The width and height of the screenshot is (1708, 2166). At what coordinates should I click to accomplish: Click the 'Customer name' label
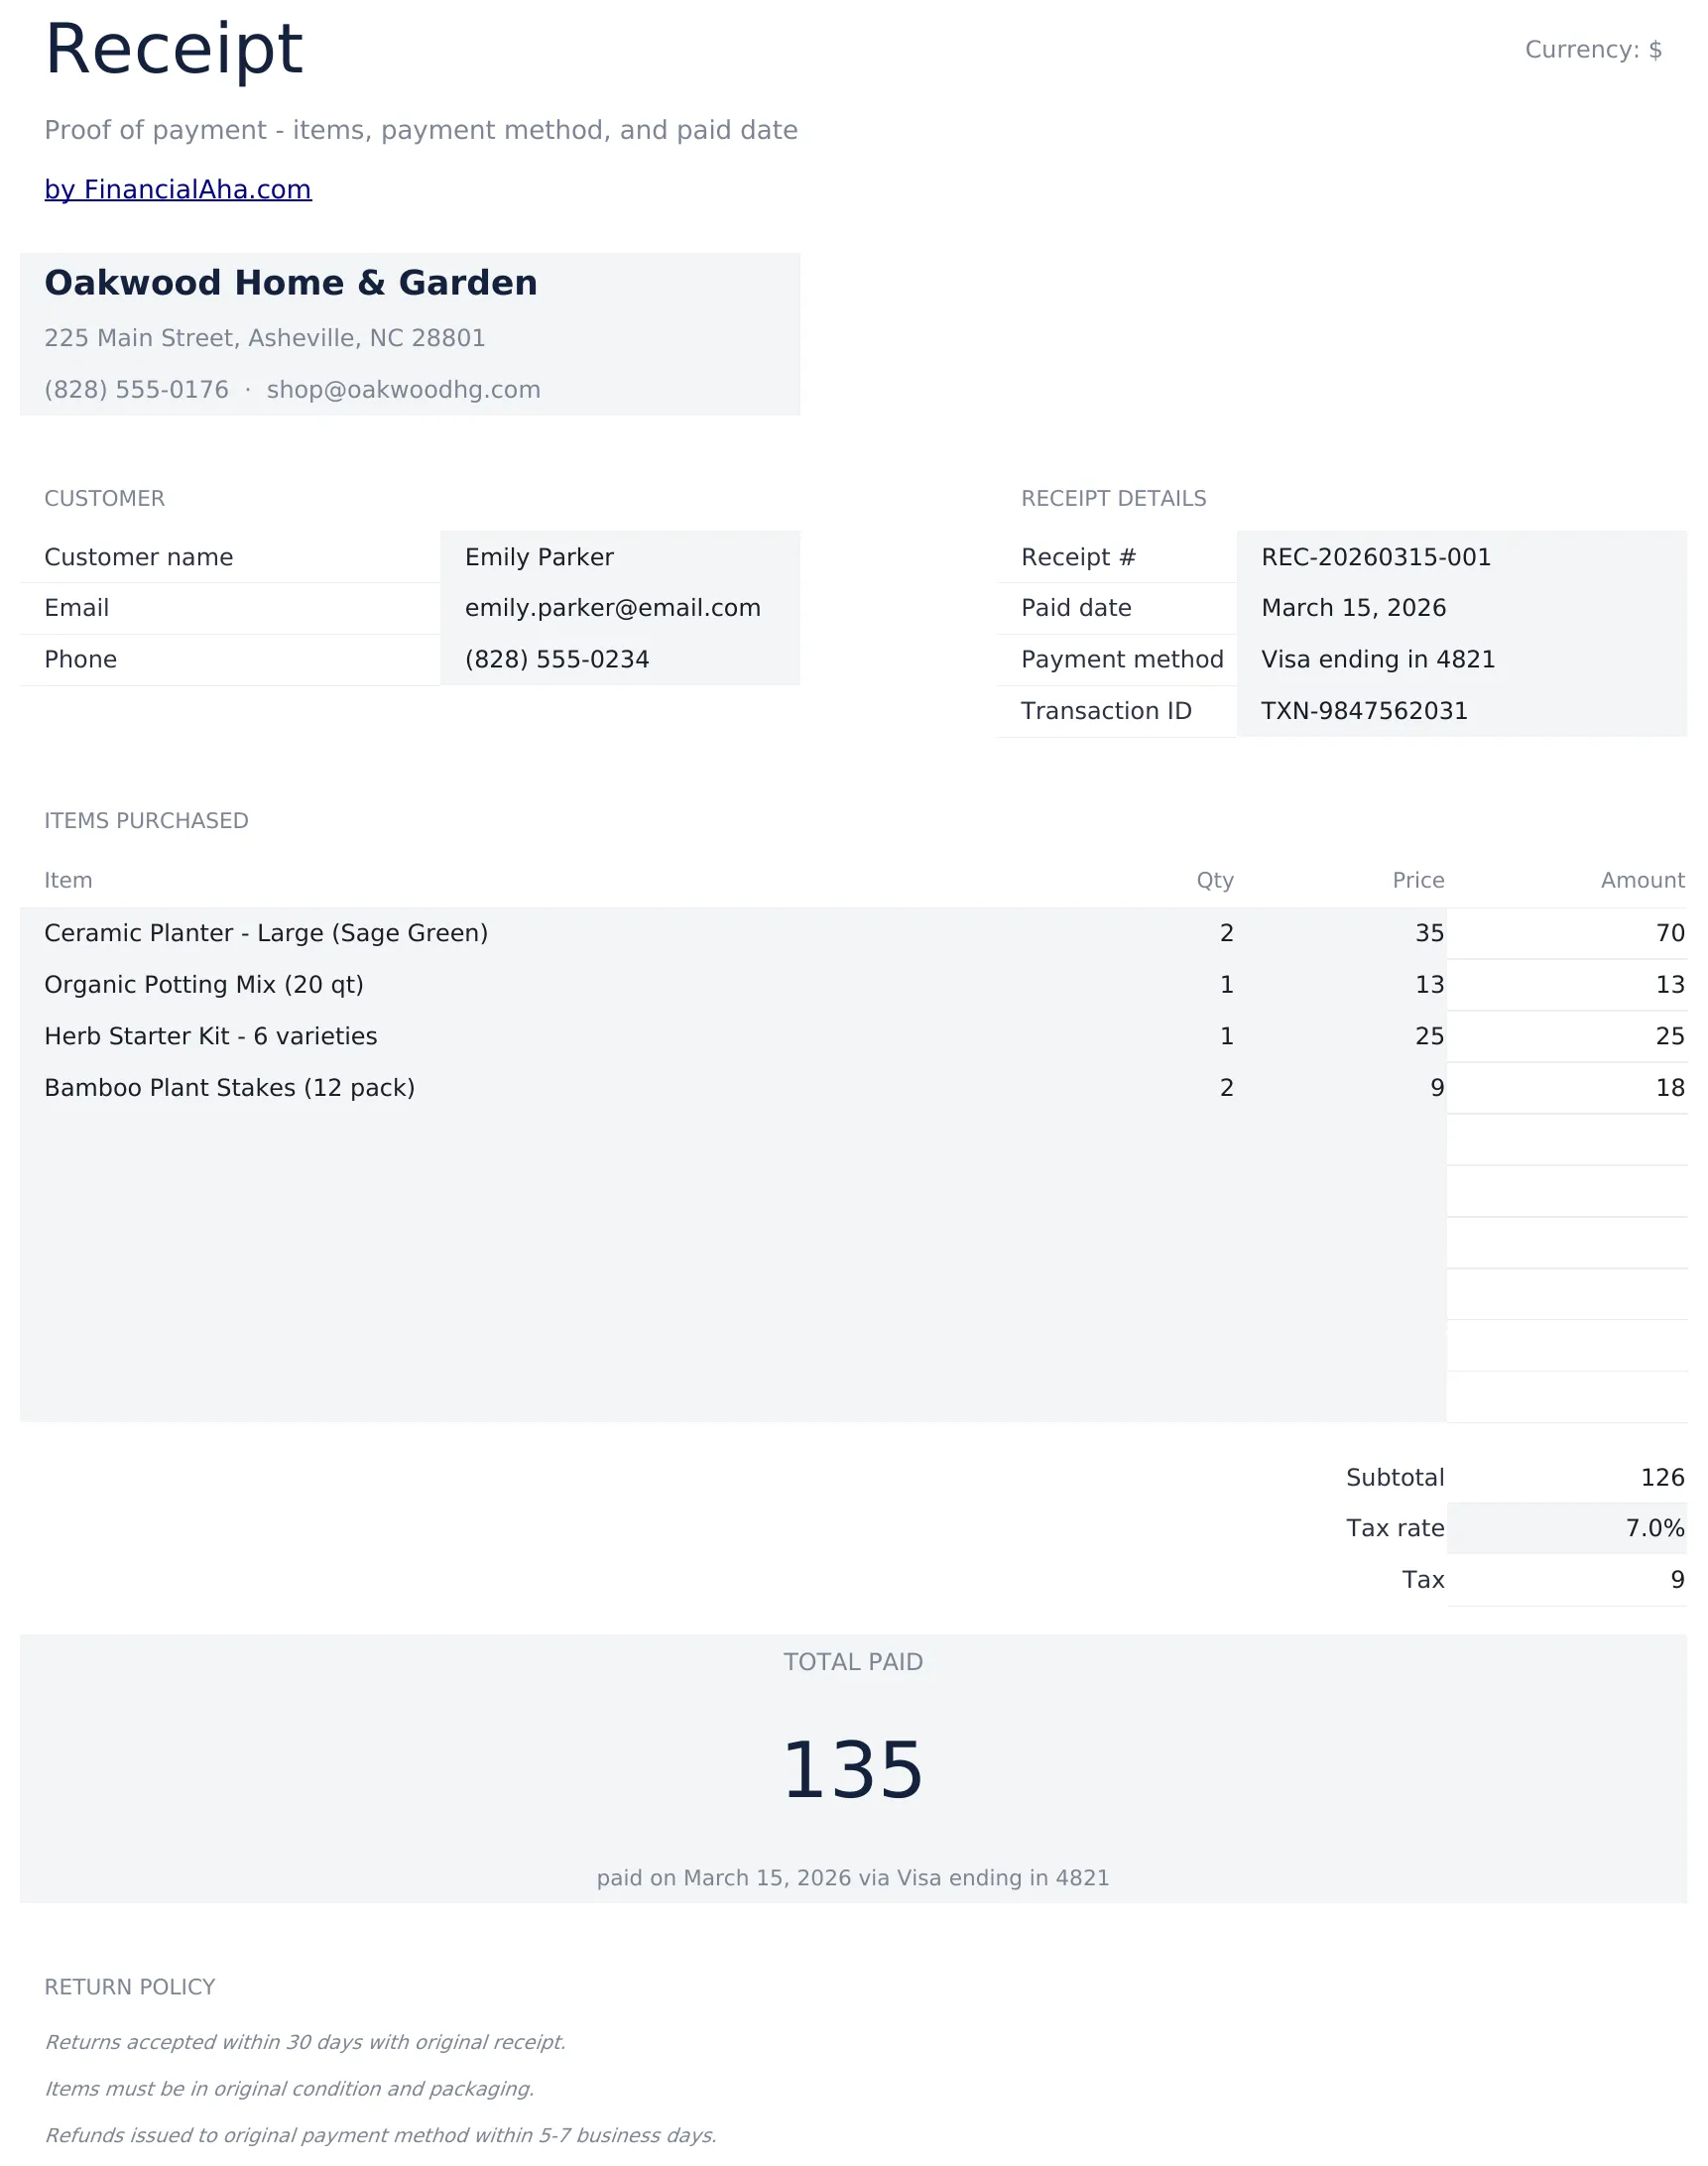[139, 557]
